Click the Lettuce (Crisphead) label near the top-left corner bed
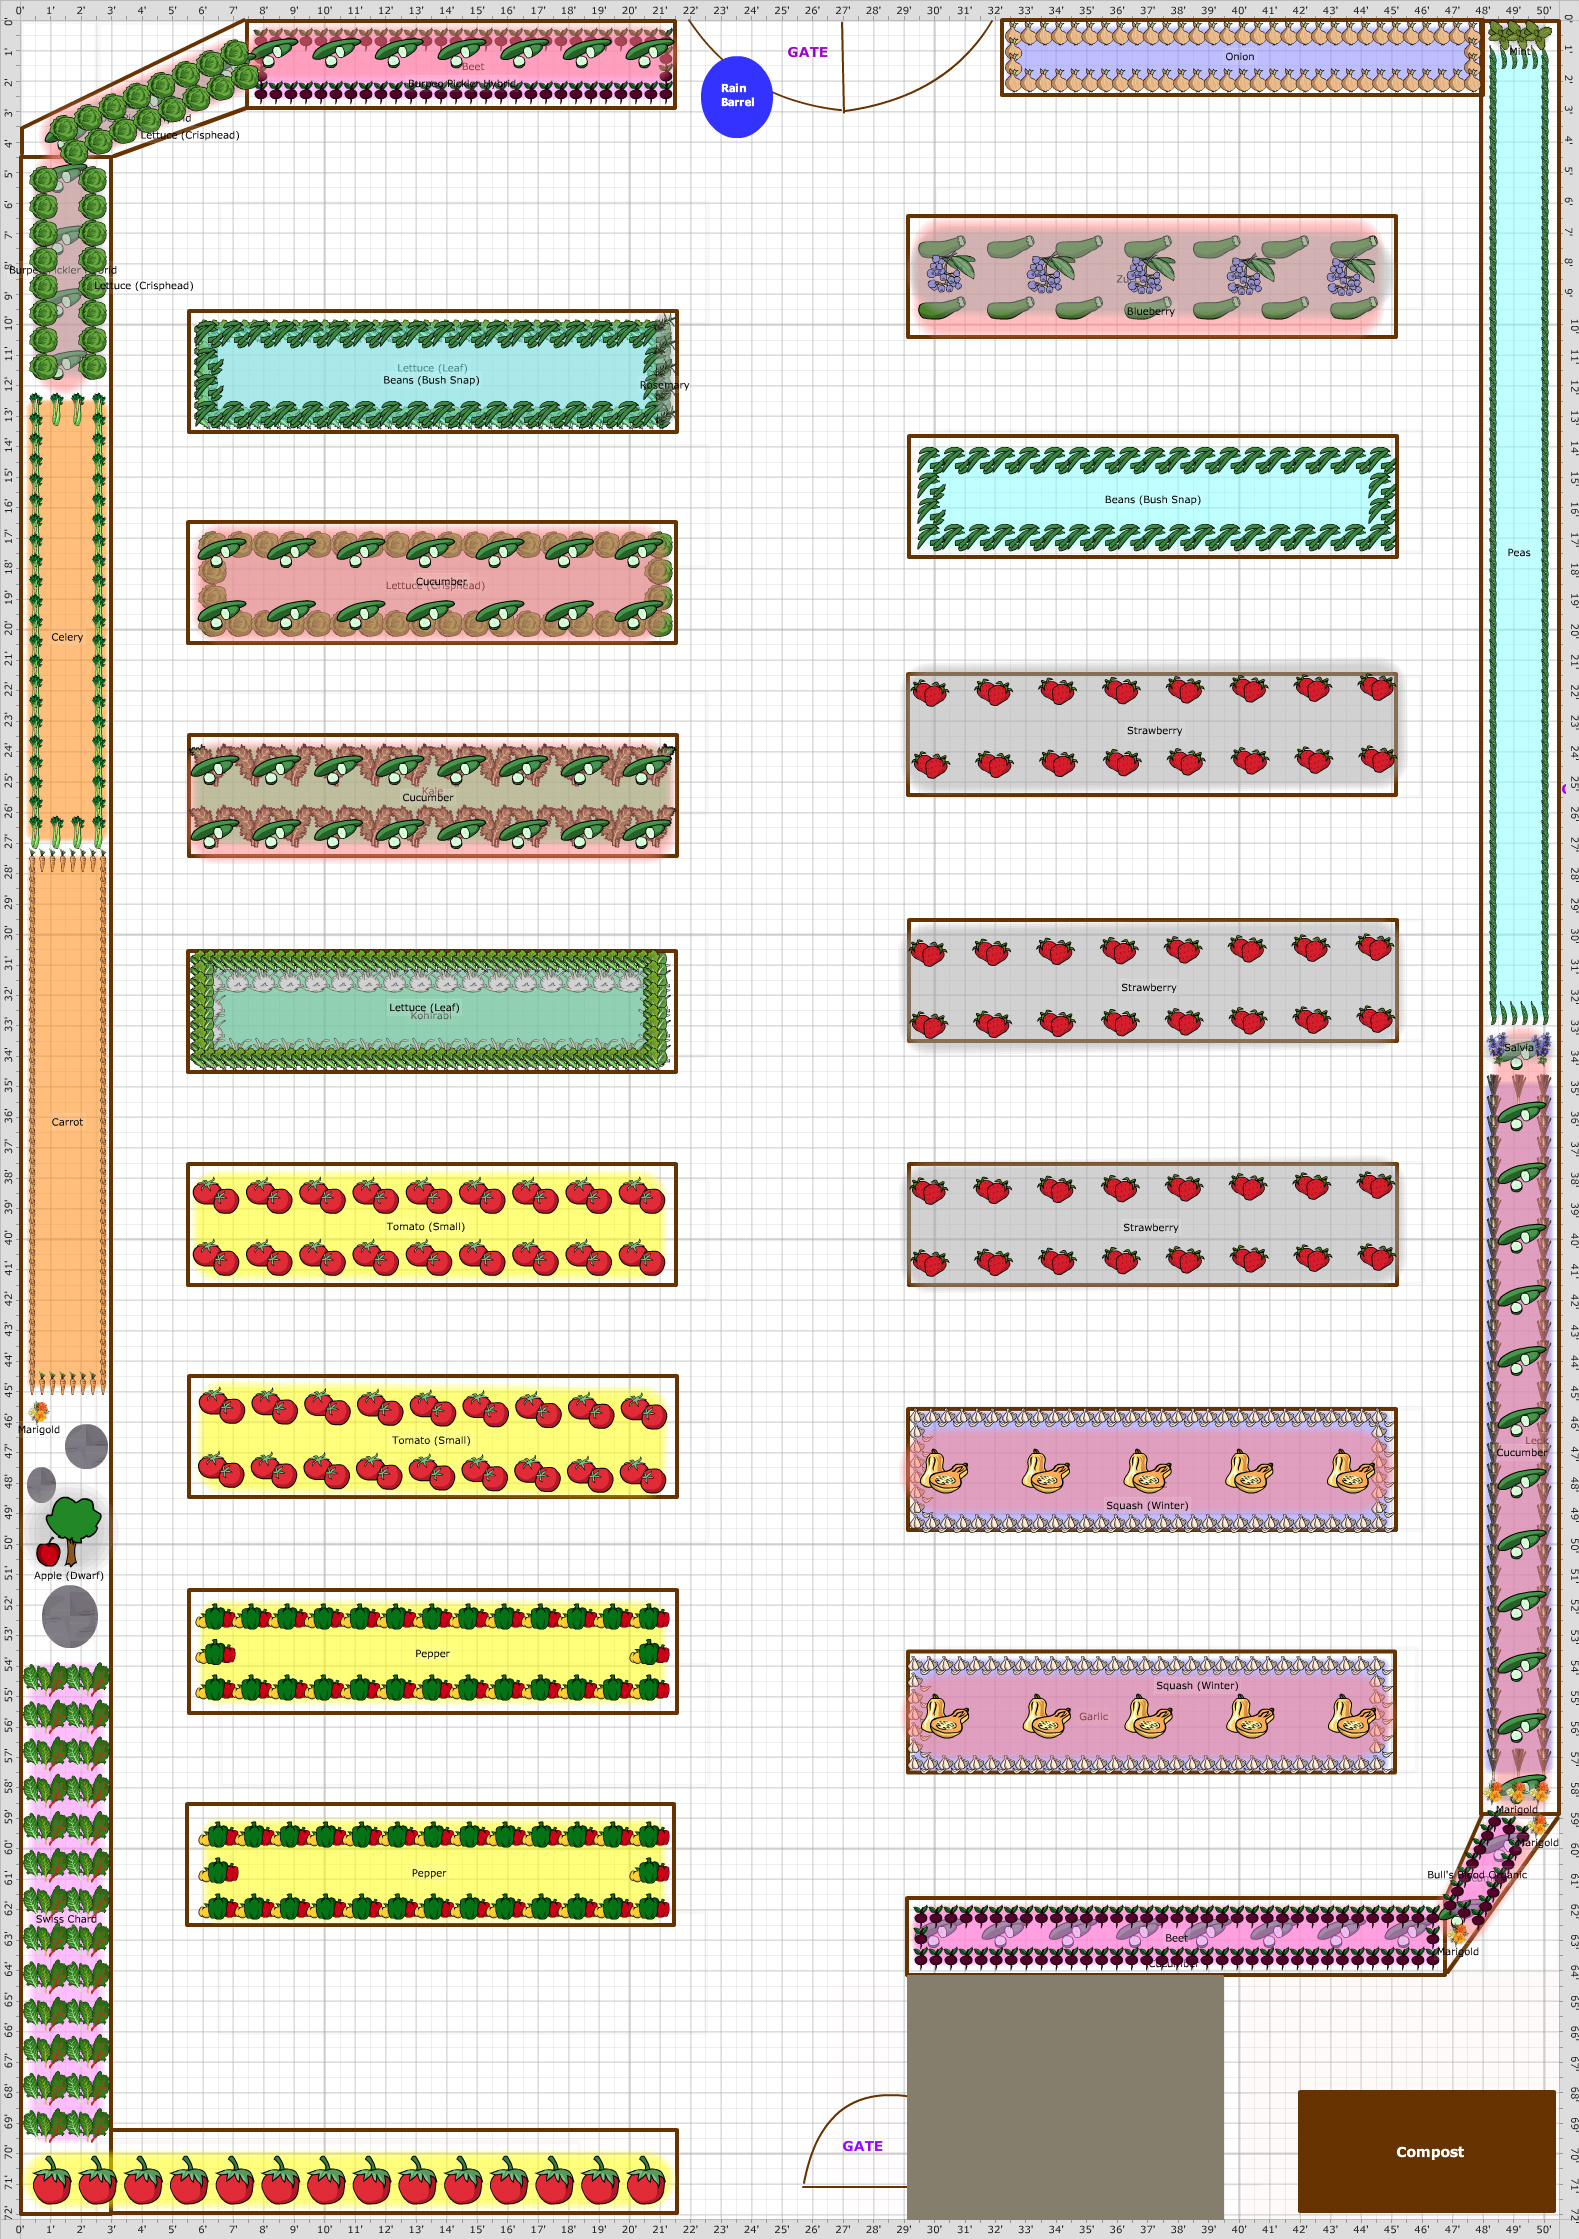Viewport: 1579px width, 2239px height. point(190,135)
